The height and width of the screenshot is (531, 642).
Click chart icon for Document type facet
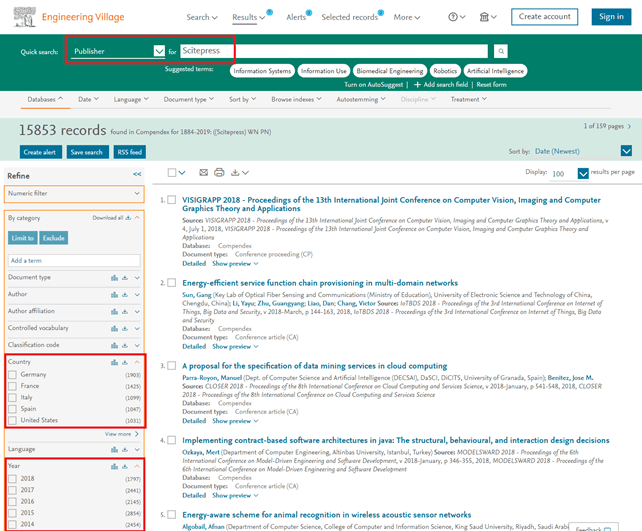tap(114, 277)
